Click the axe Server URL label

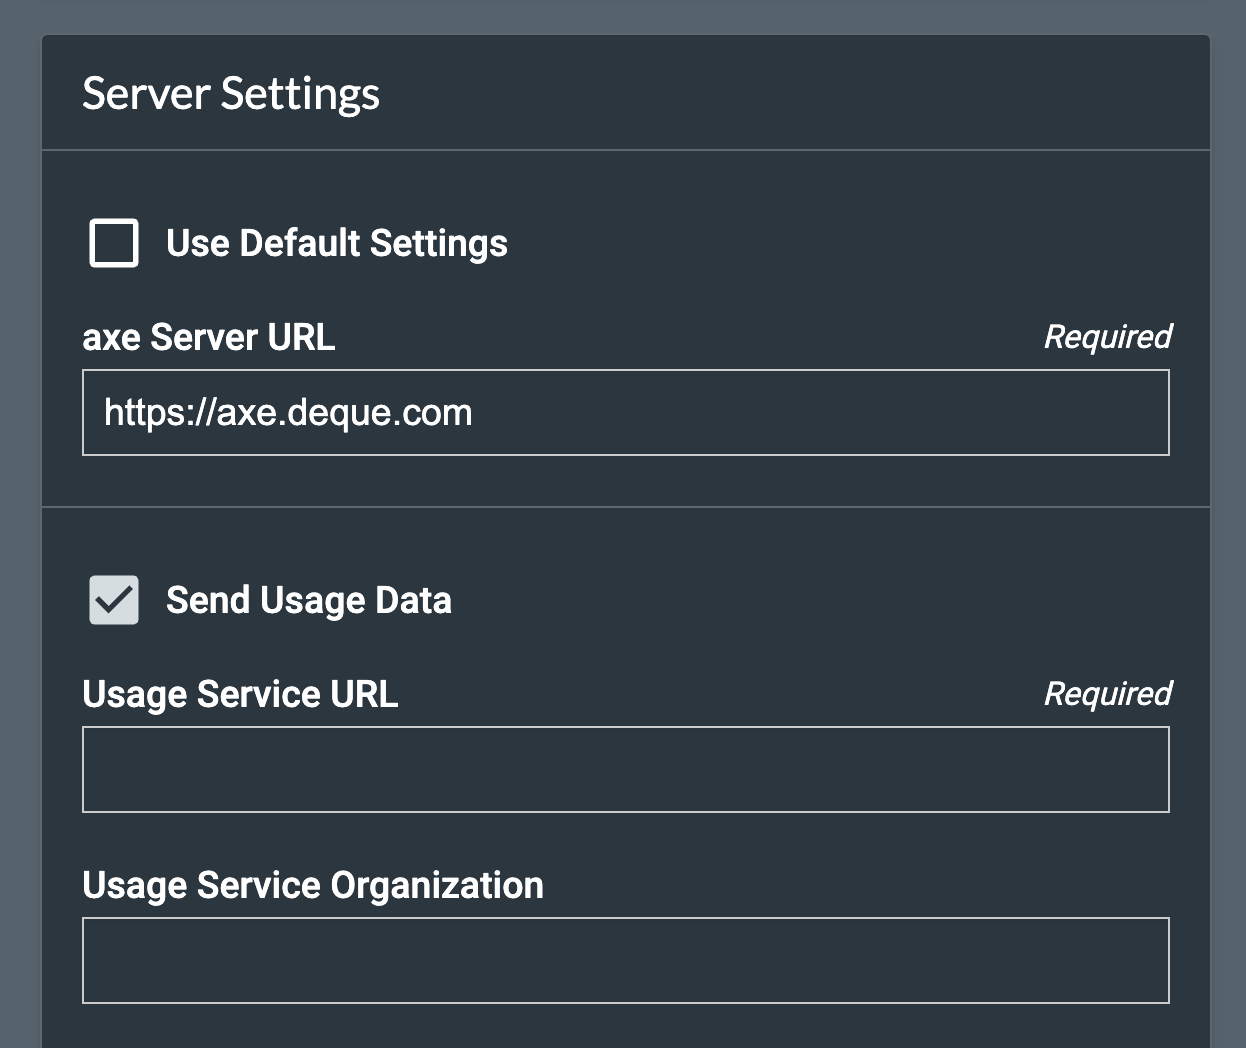click(208, 337)
